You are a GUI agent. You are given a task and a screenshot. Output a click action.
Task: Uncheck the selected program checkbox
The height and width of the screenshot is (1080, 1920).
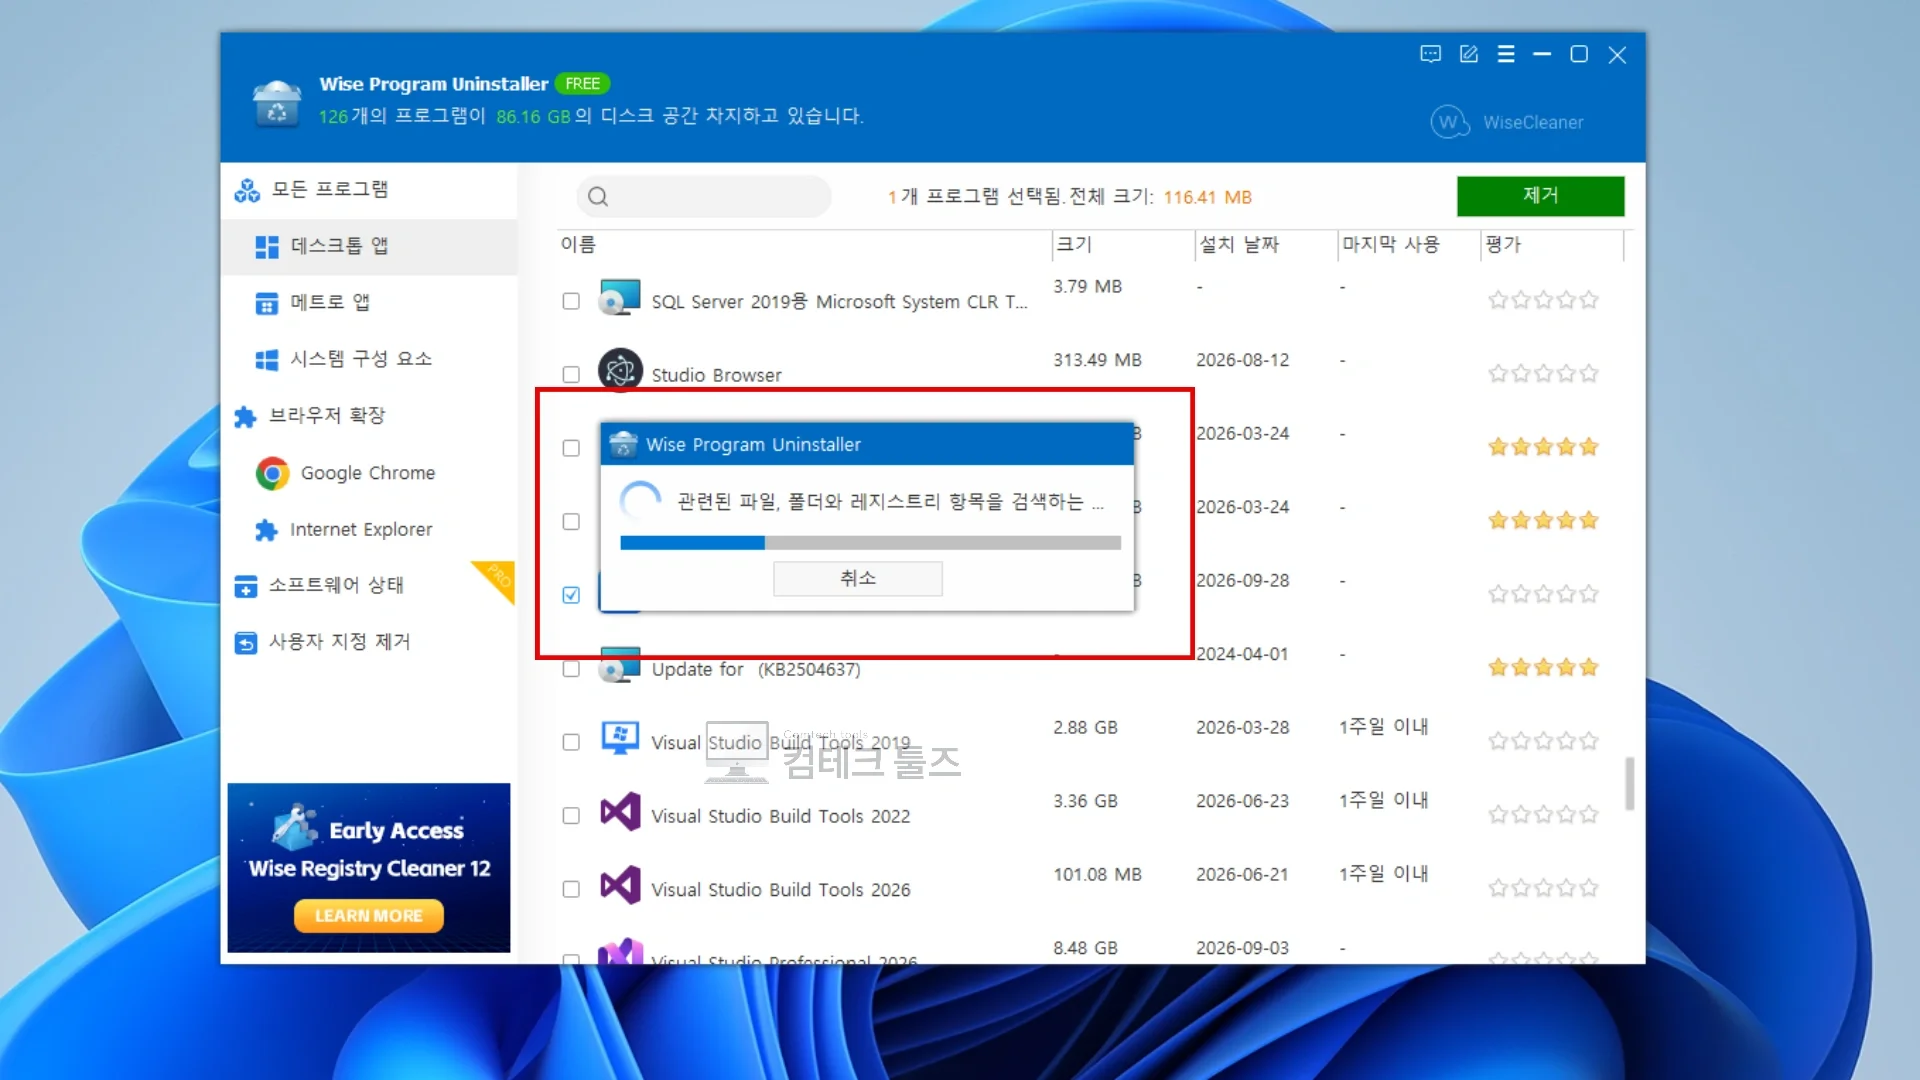(x=571, y=595)
